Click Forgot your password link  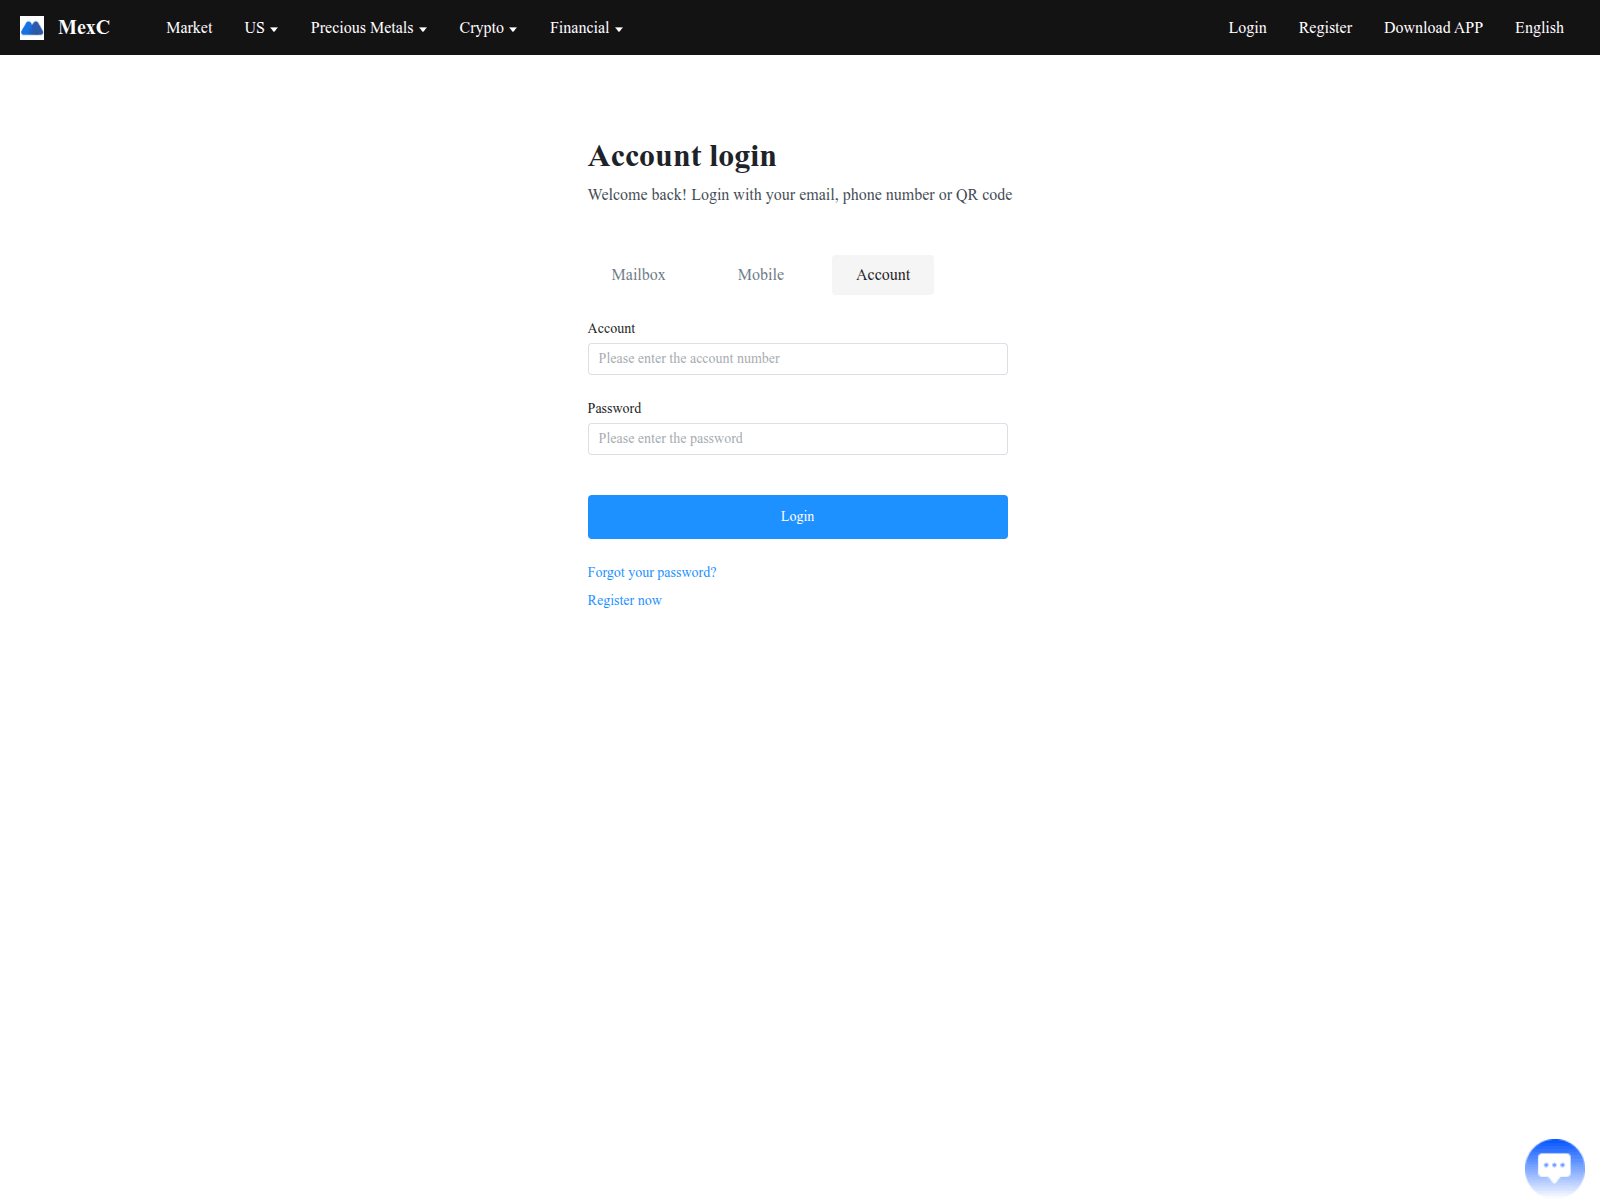point(651,572)
